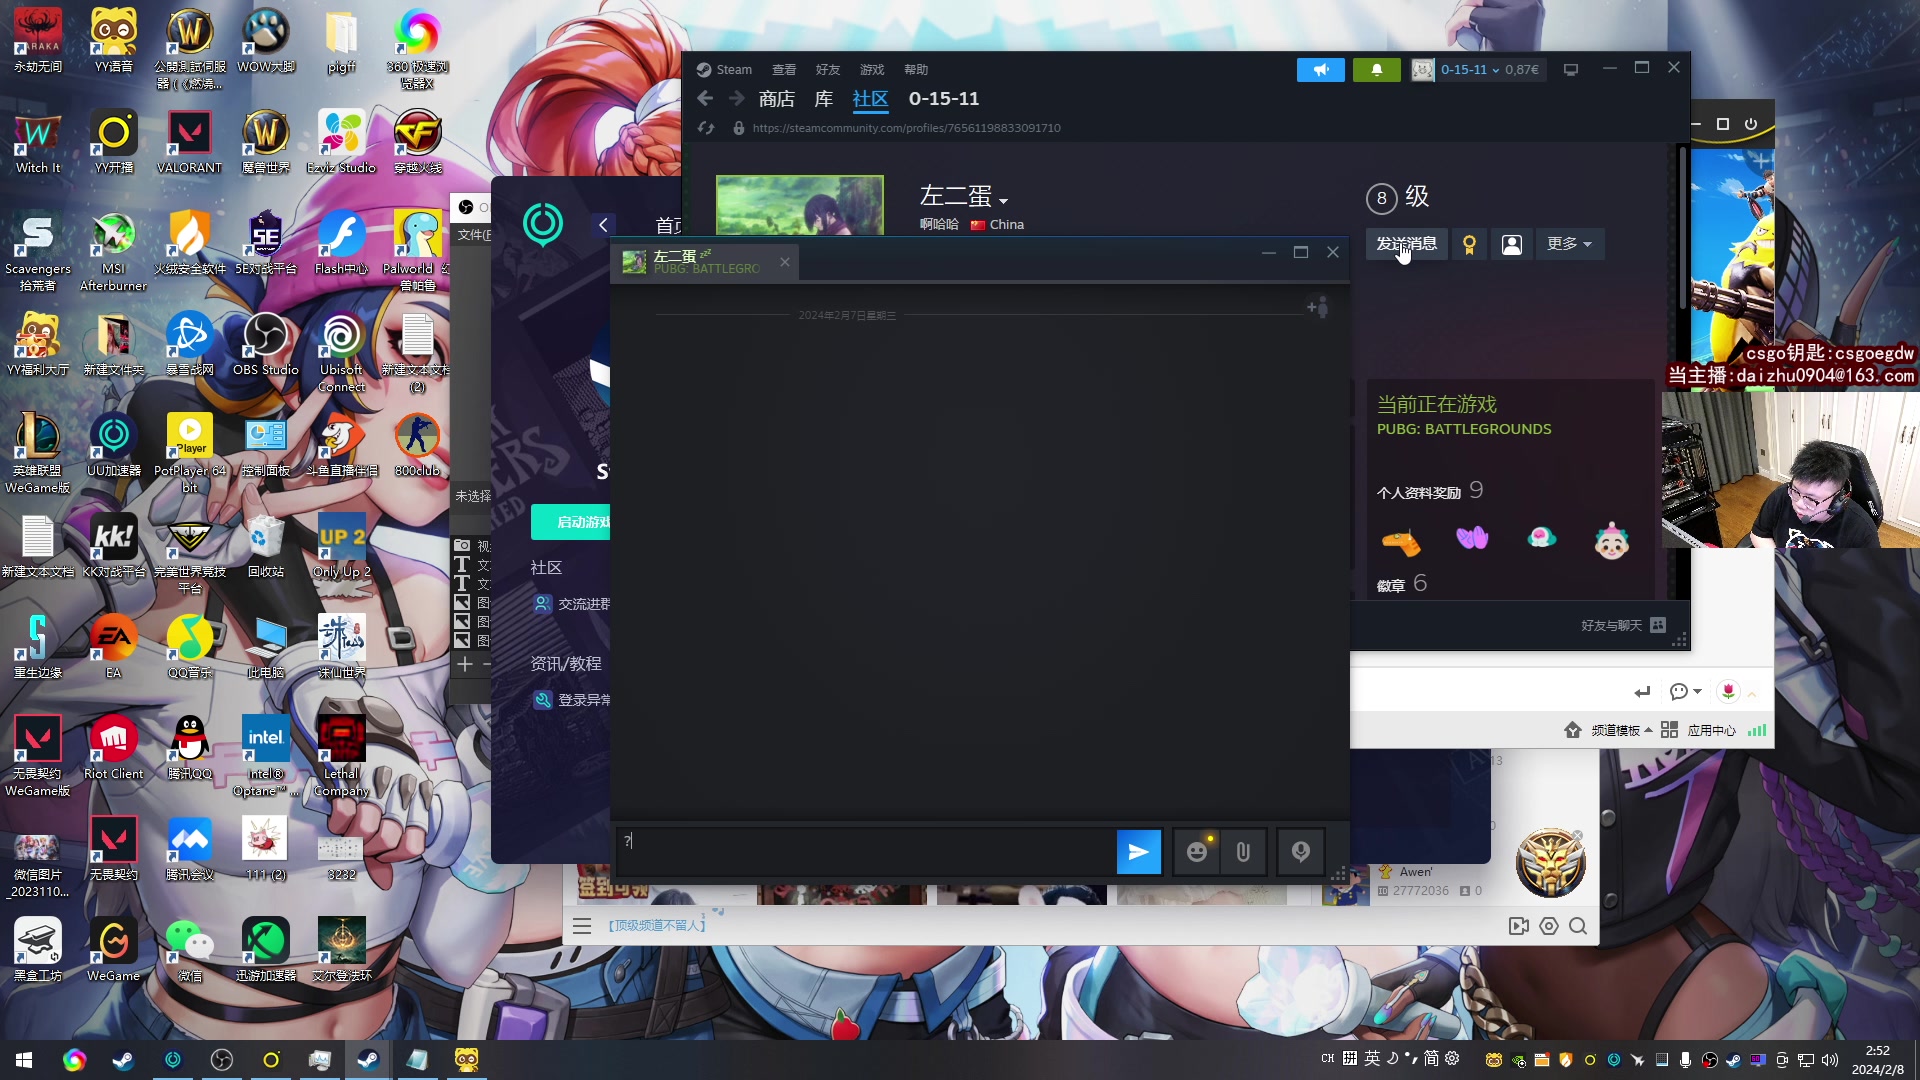Viewport: 1920px width, 1080px height.
Task: Open Riot Client desktop shortcut
Action: [x=113, y=748]
